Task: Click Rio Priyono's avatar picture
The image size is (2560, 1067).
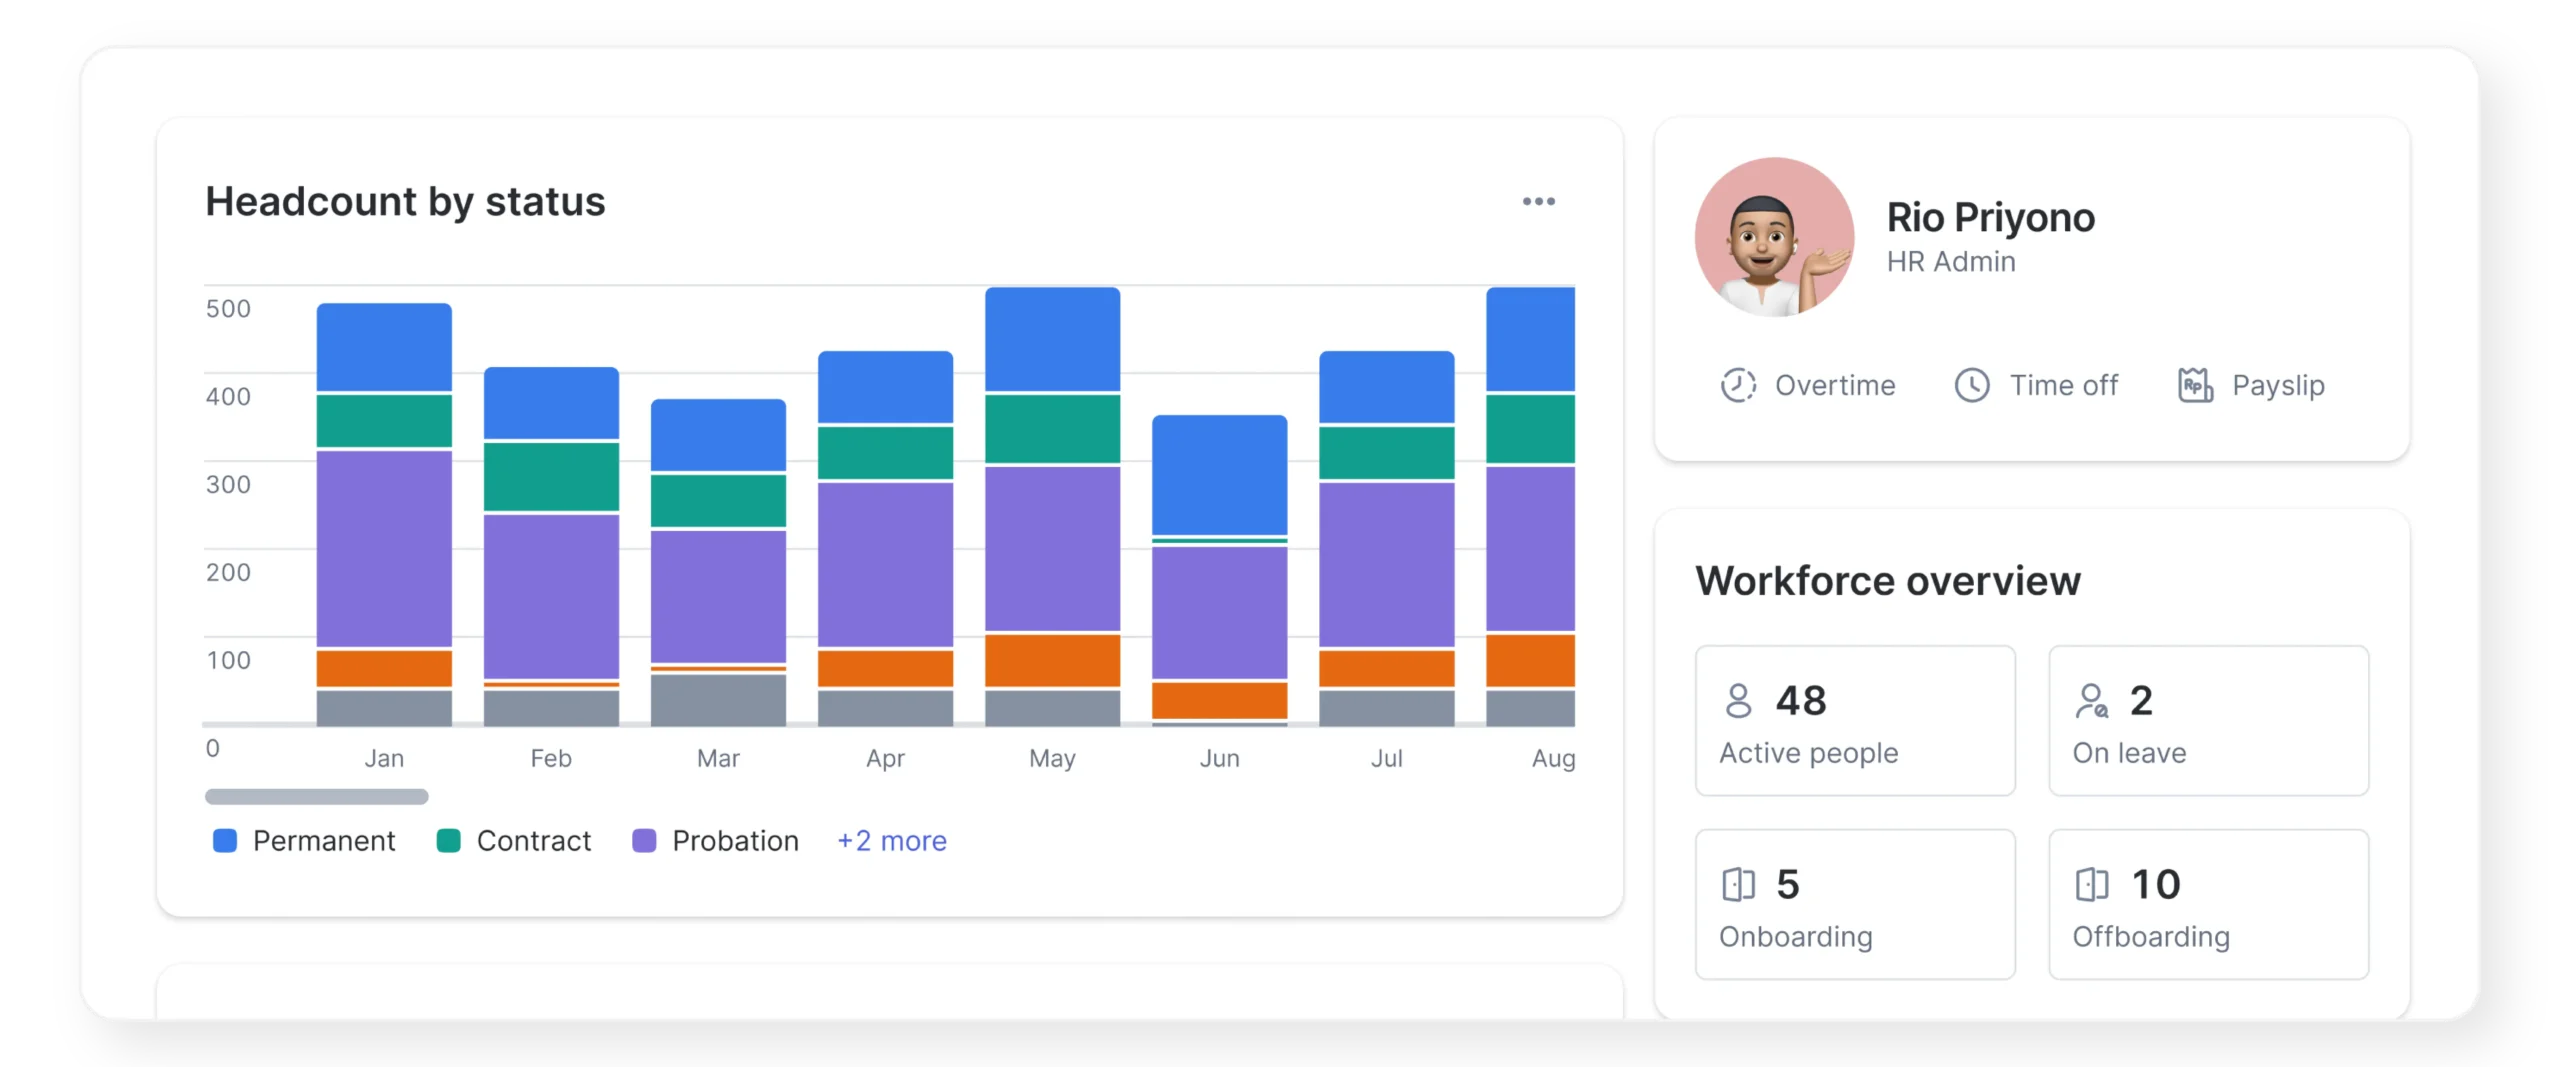Action: click(x=1774, y=237)
